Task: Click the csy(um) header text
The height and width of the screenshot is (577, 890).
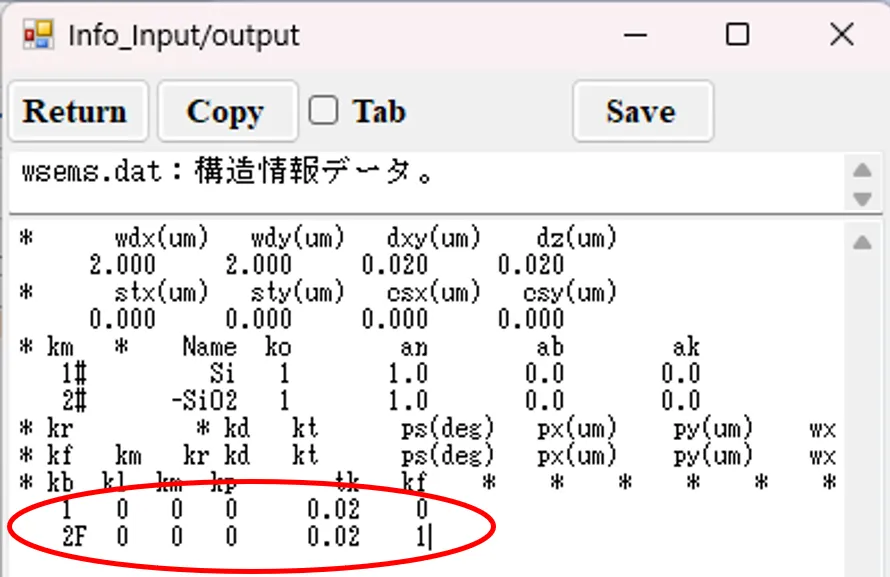Action: [570, 293]
